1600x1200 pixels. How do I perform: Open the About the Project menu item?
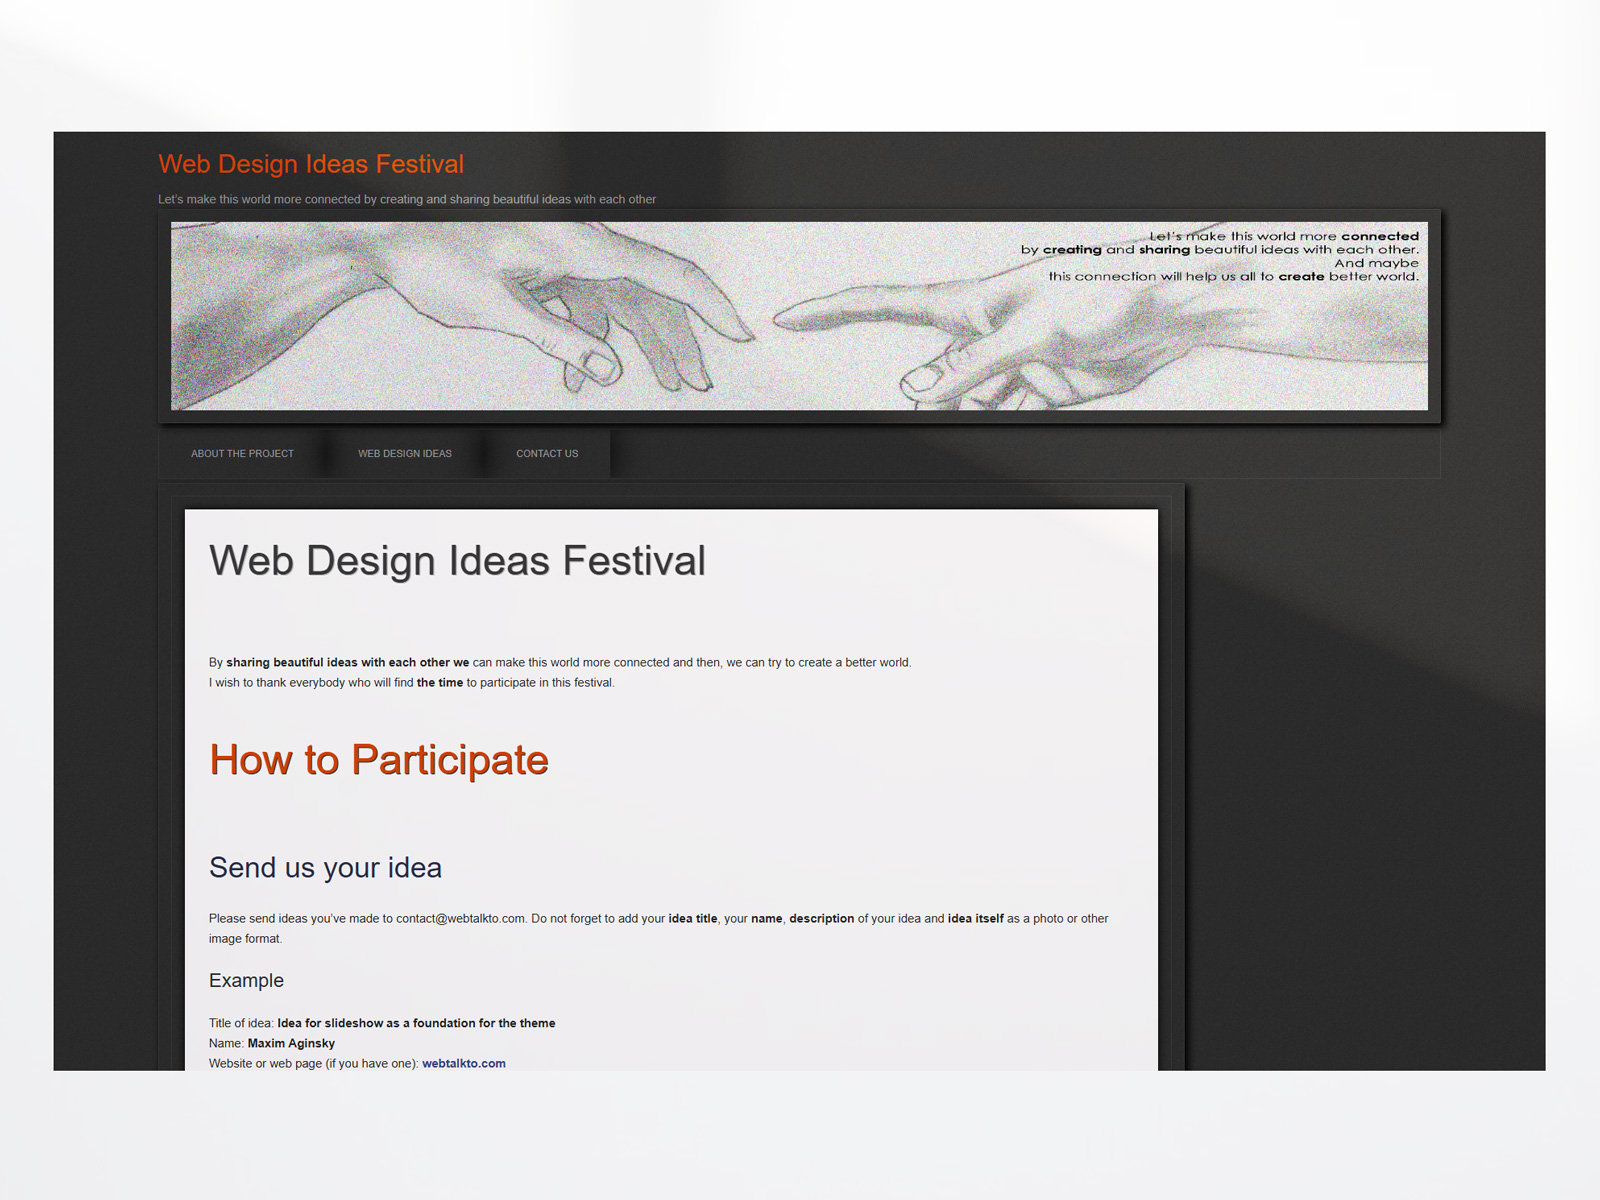(x=242, y=454)
